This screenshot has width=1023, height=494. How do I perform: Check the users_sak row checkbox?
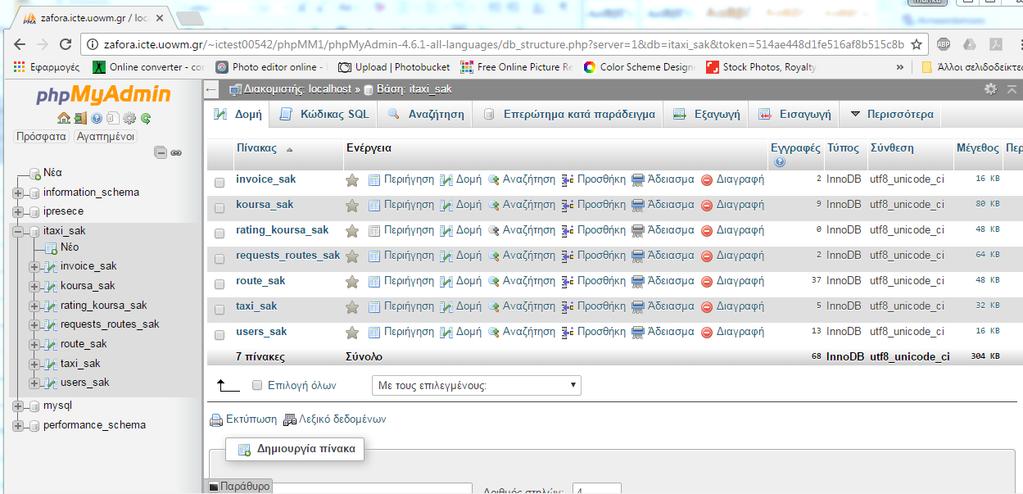pyautogui.click(x=220, y=335)
